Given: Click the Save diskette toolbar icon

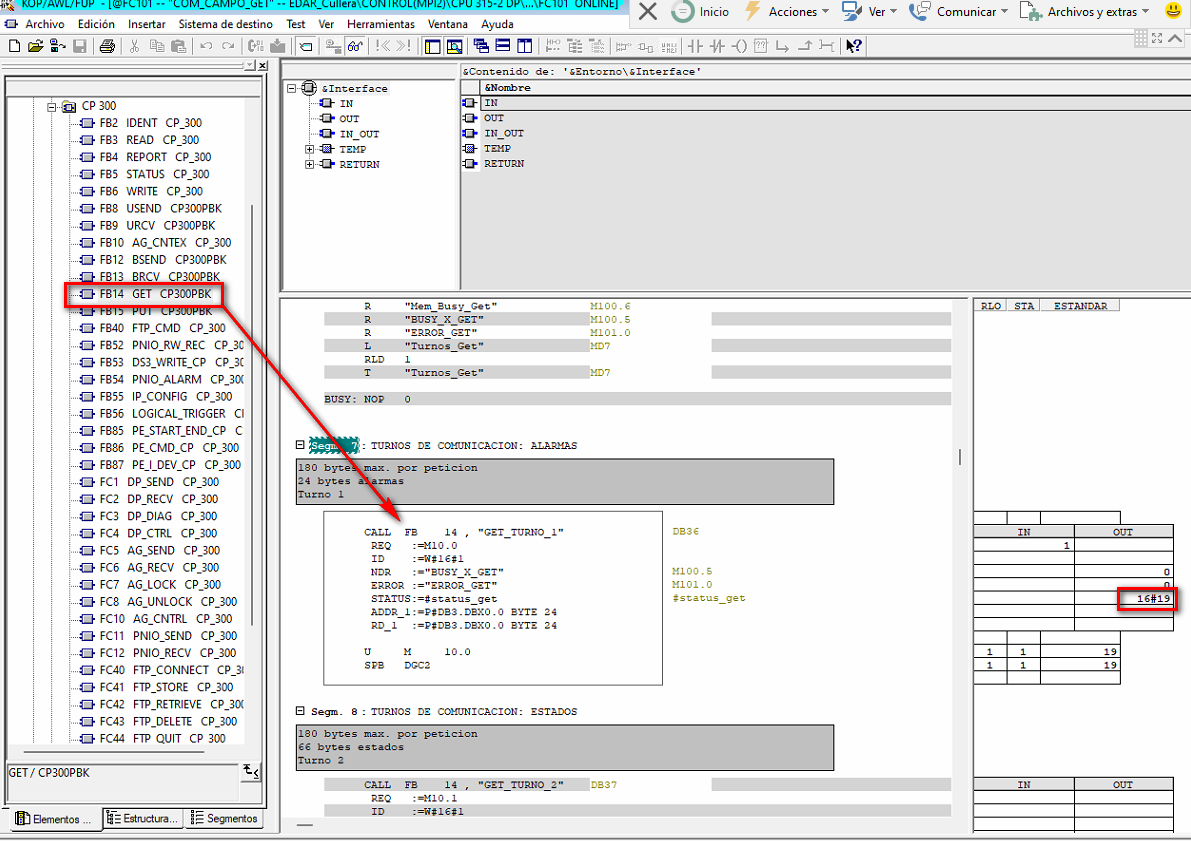Looking at the screenshot, I should pos(79,46).
